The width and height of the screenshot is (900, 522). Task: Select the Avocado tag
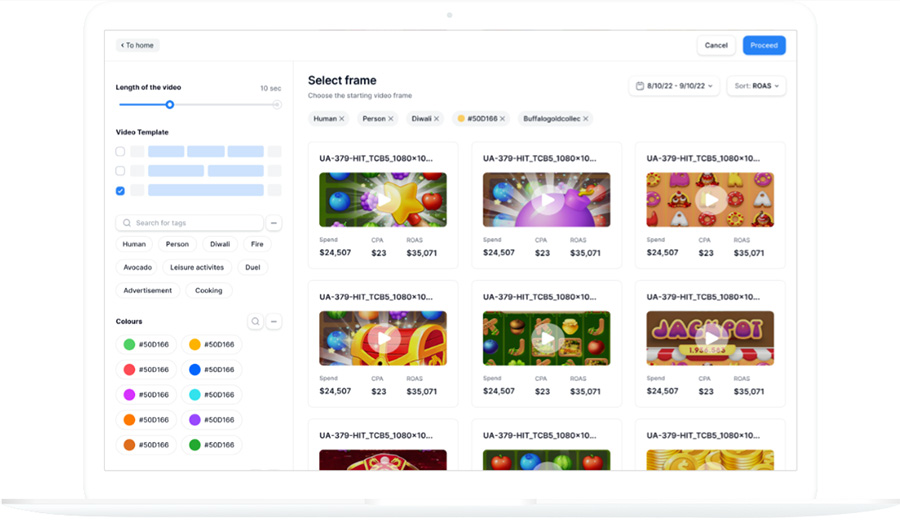click(138, 268)
